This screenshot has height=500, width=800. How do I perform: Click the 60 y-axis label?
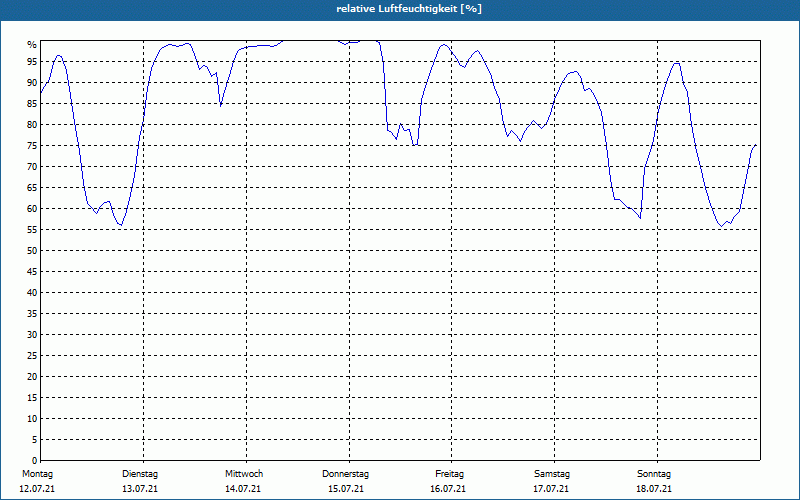(x=32, y=209)
